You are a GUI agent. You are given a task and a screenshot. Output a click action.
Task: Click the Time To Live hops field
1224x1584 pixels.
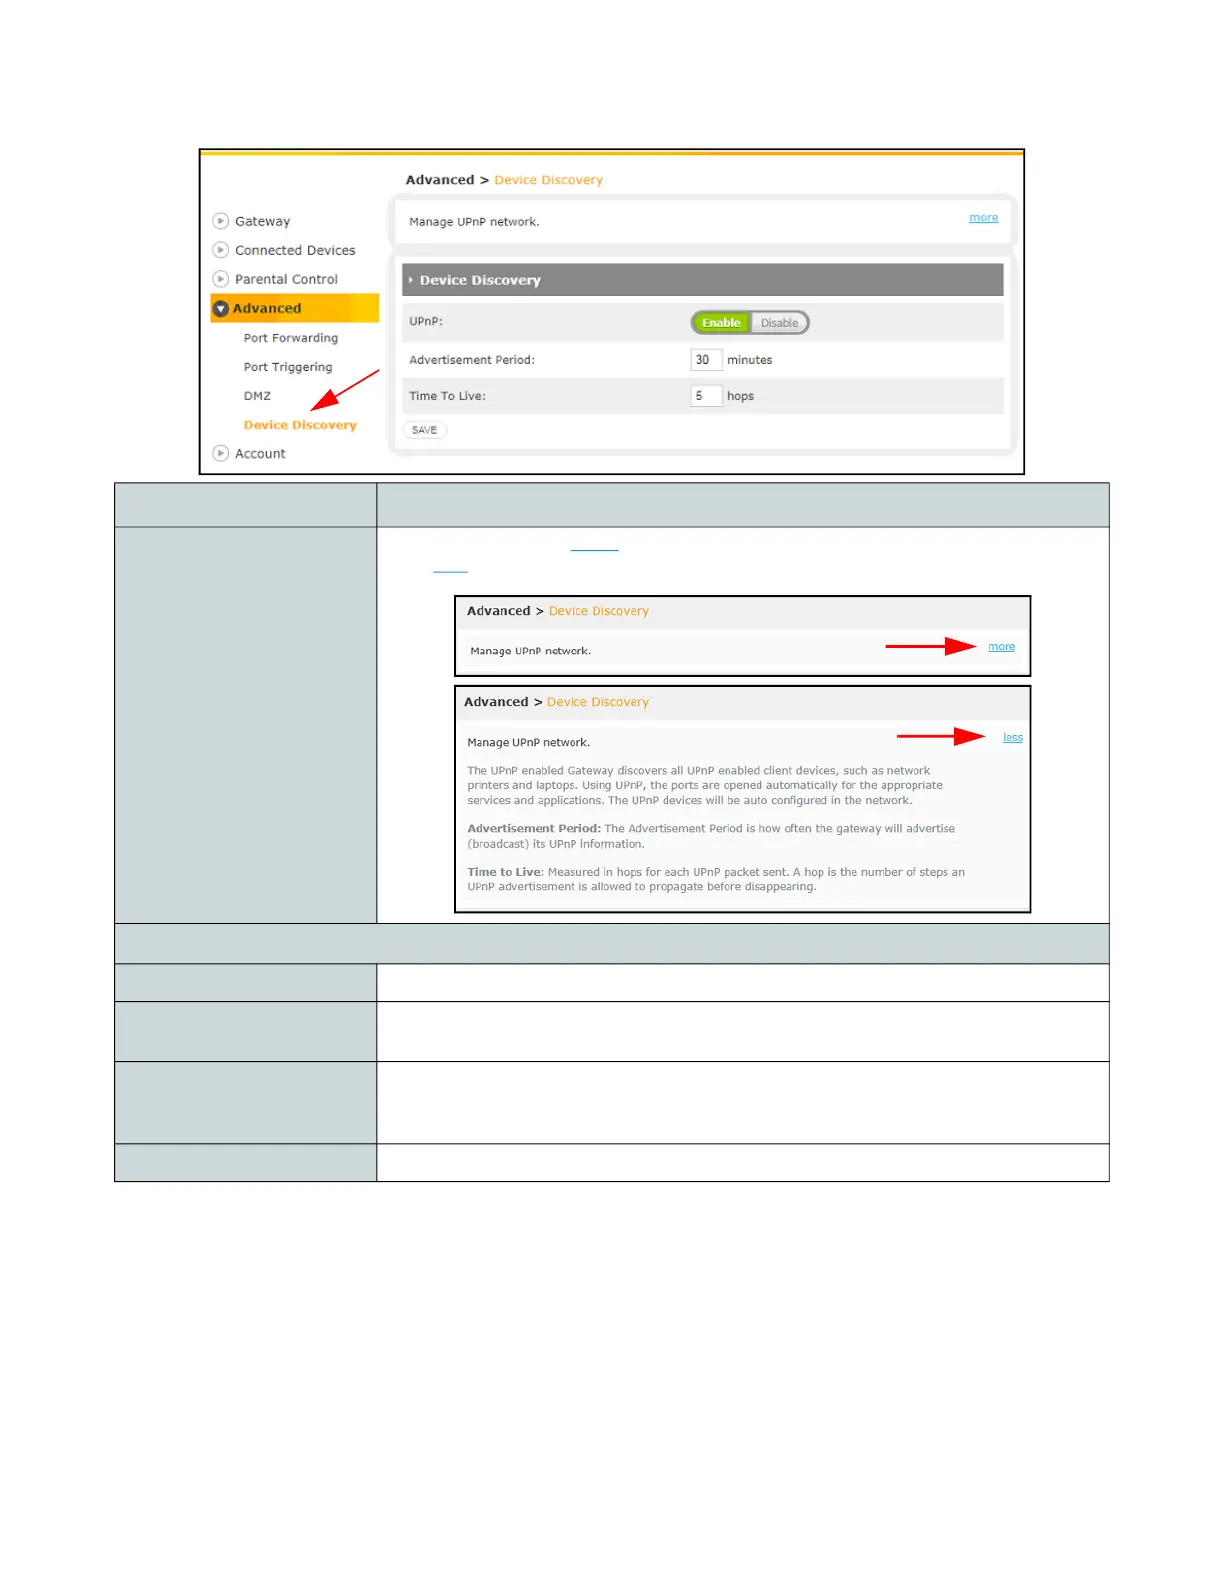click(x=706, y=396)
